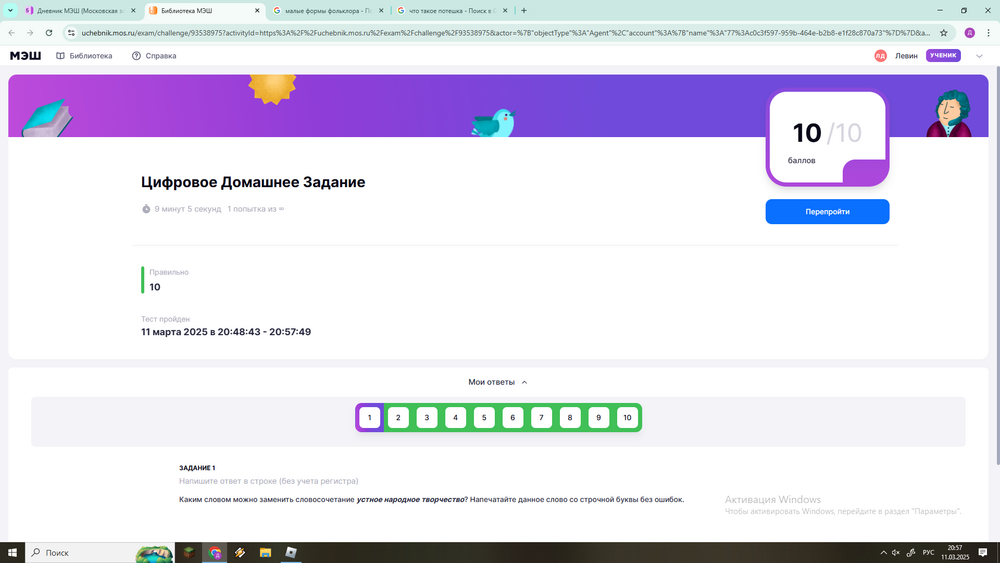Go to question number 2
This screenshot has height=563, width=1000.
coord(398,418)
